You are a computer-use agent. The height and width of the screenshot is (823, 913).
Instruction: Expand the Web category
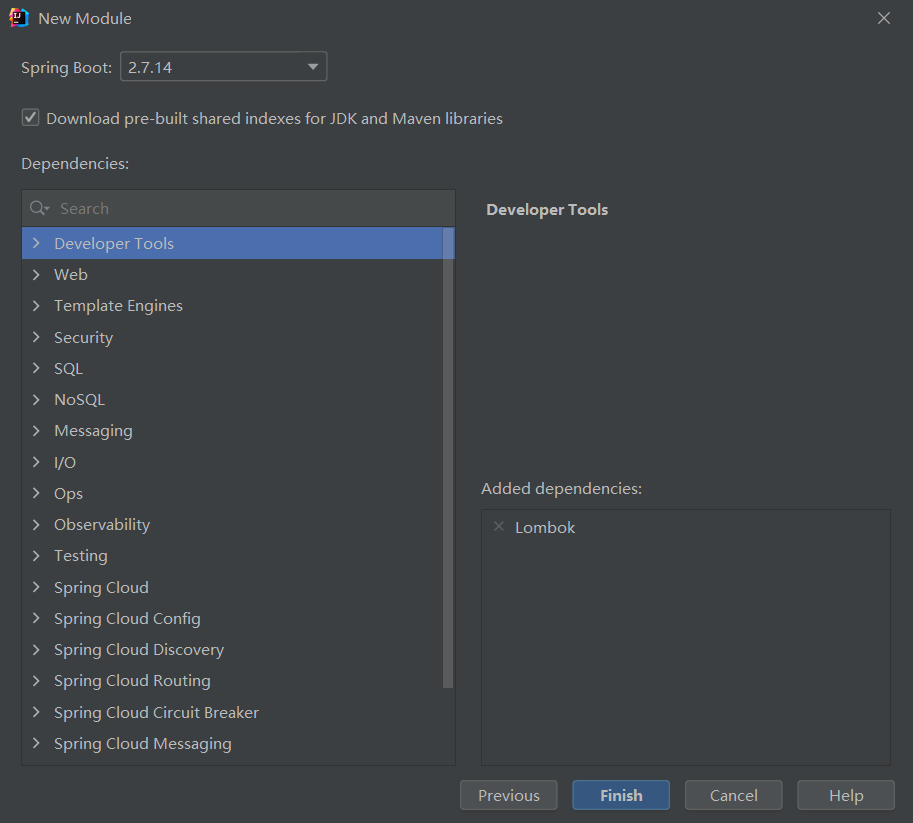36,274
